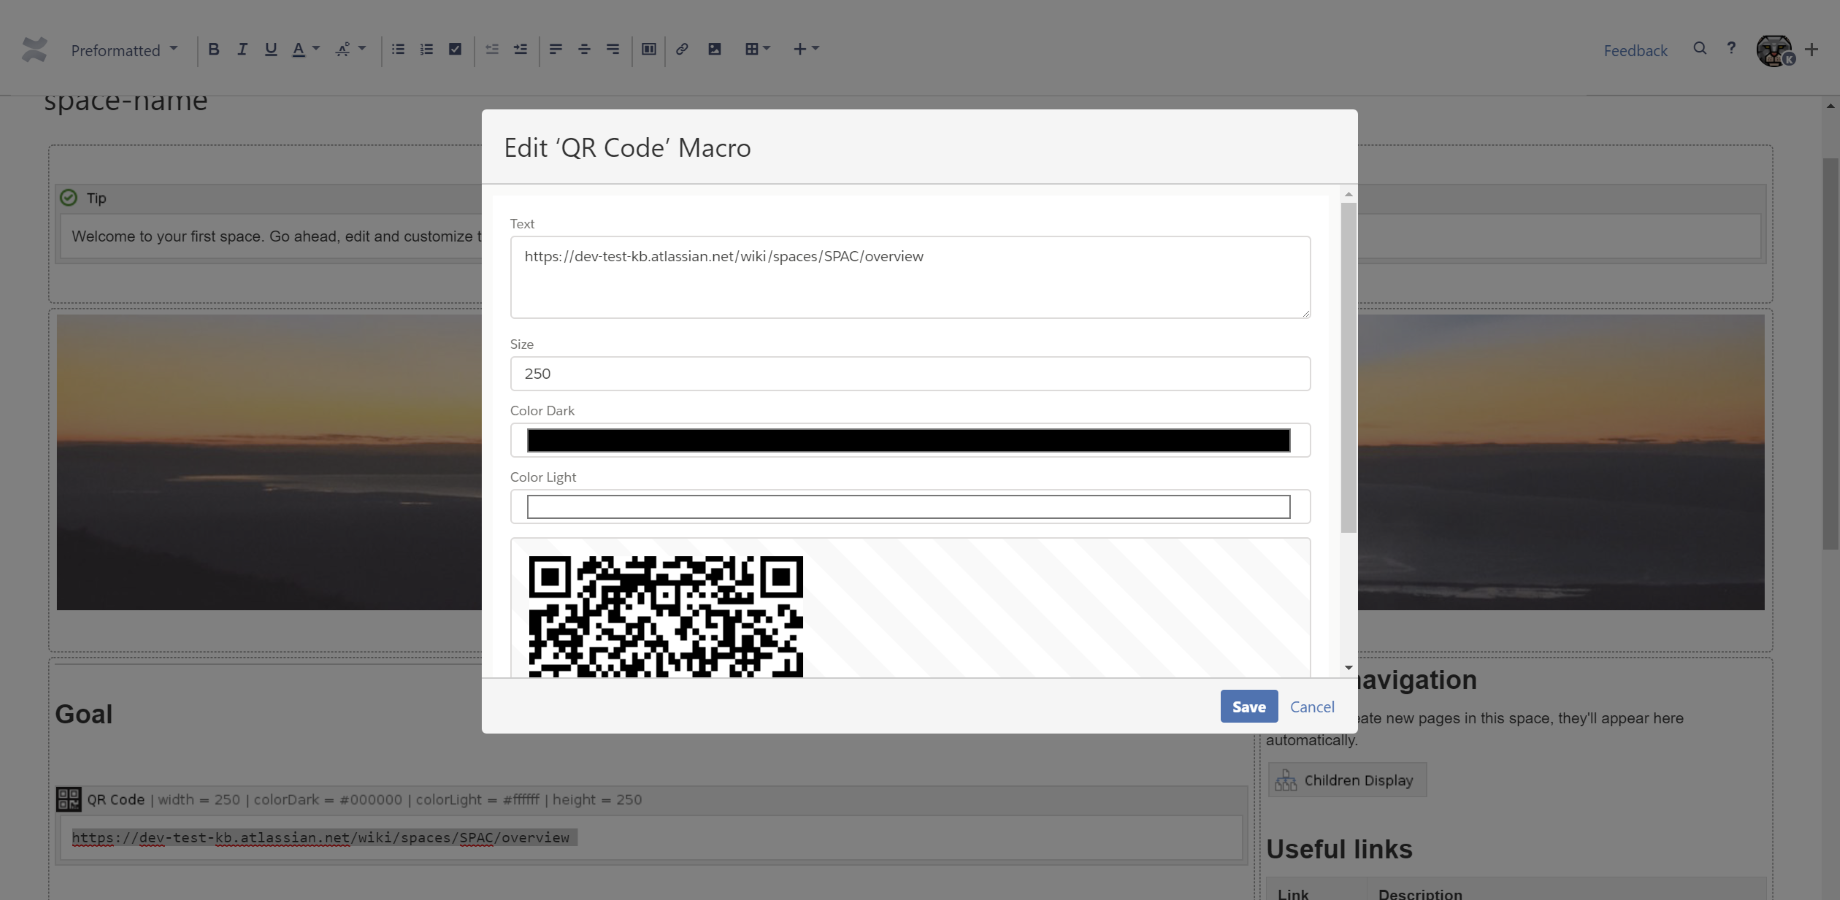1840x900 pixels.
Task: Click the sunset banner image left part
Action: [269, 462]
